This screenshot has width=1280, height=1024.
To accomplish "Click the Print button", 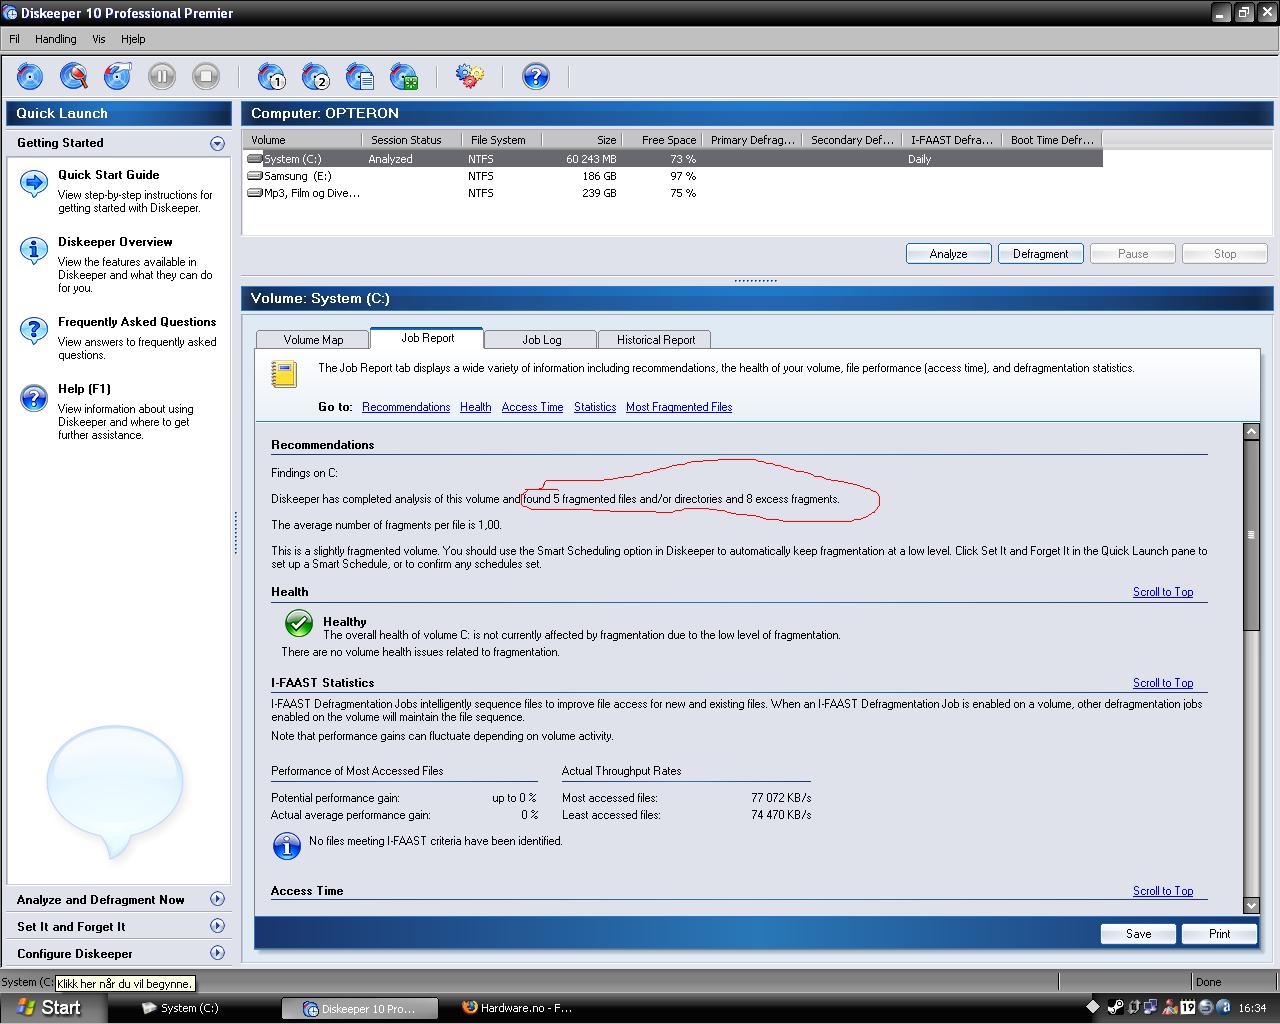I will click(1219, 933).
